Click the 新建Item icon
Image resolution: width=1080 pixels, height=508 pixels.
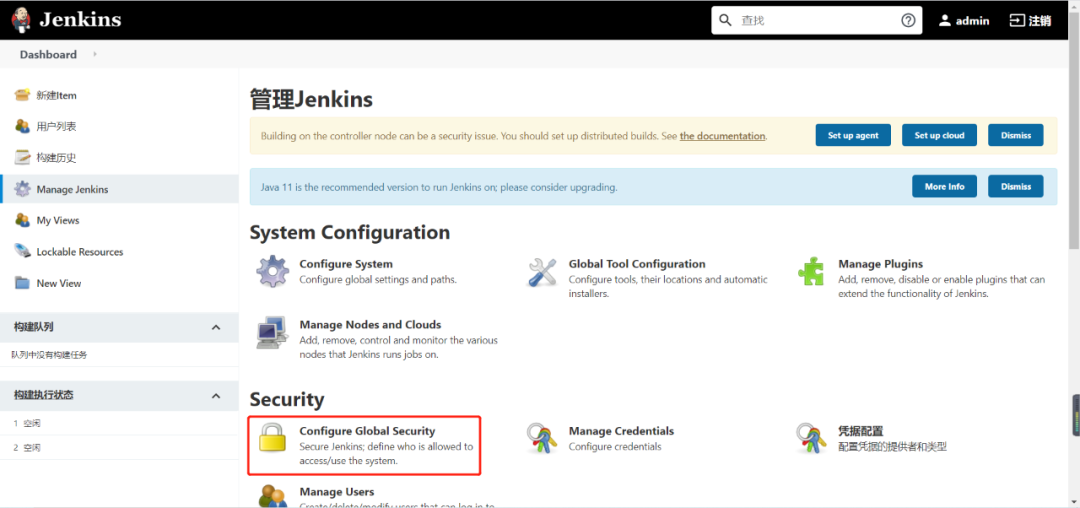[x=23, y=95]
